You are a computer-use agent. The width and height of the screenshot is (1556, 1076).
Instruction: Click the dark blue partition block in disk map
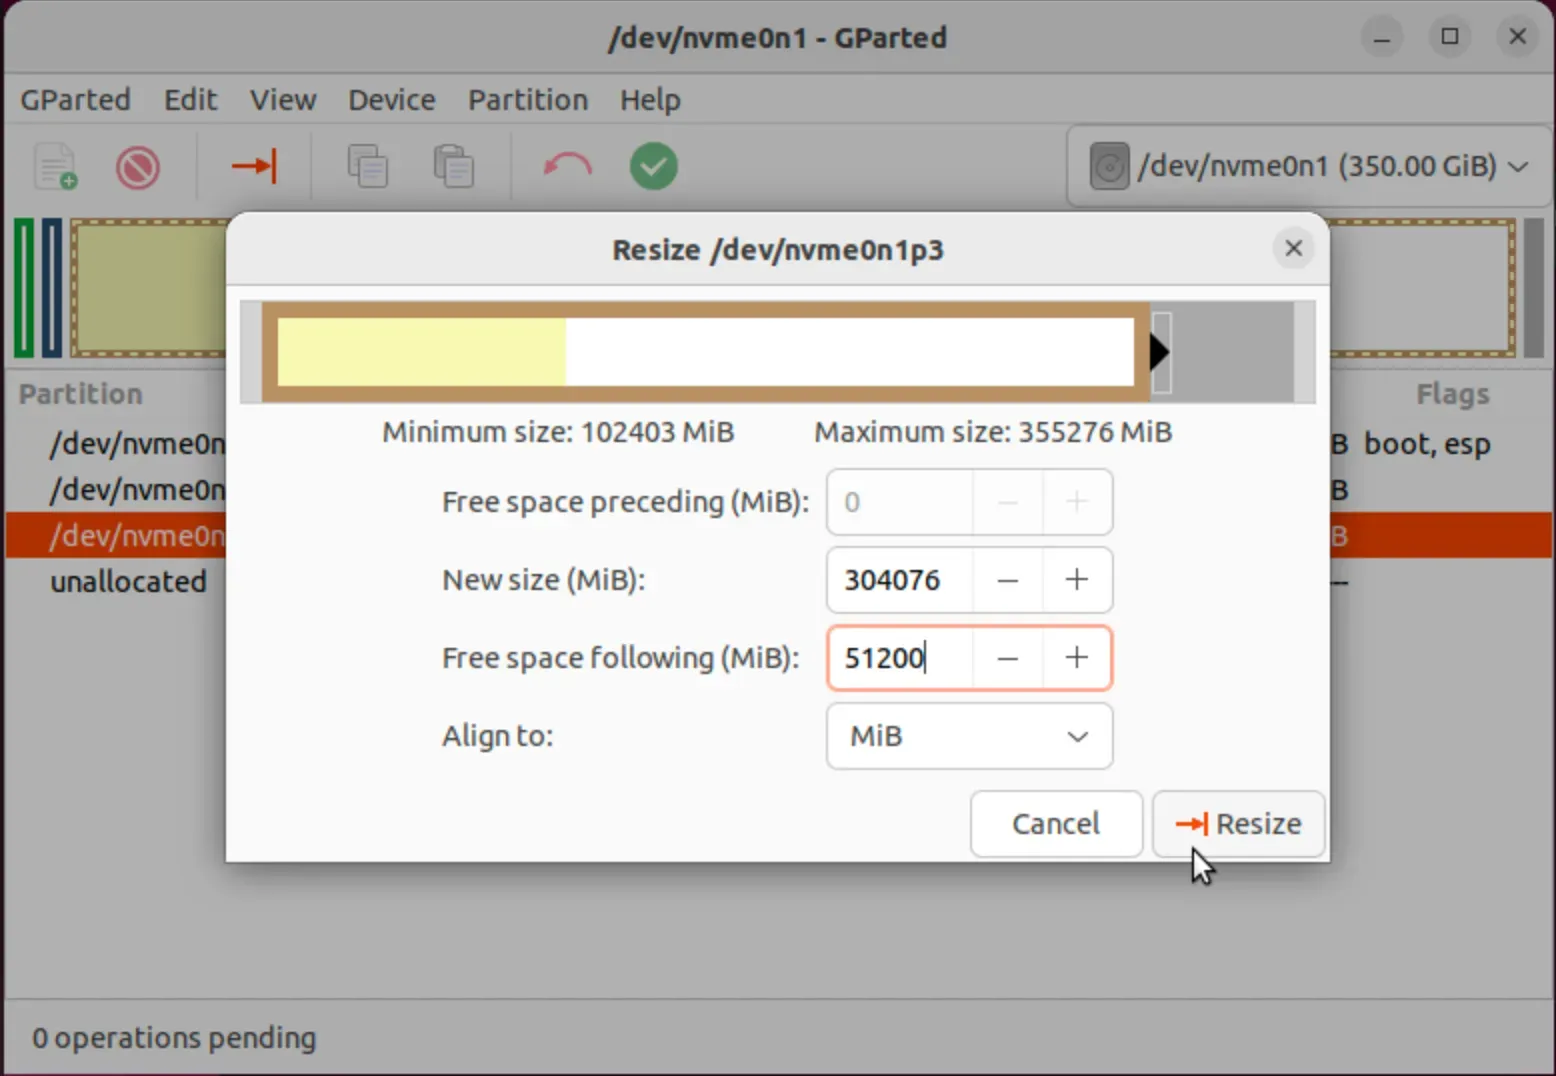tap(52, 288)
